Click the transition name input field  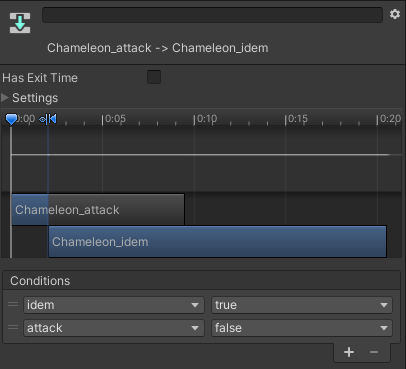(212, 15)
